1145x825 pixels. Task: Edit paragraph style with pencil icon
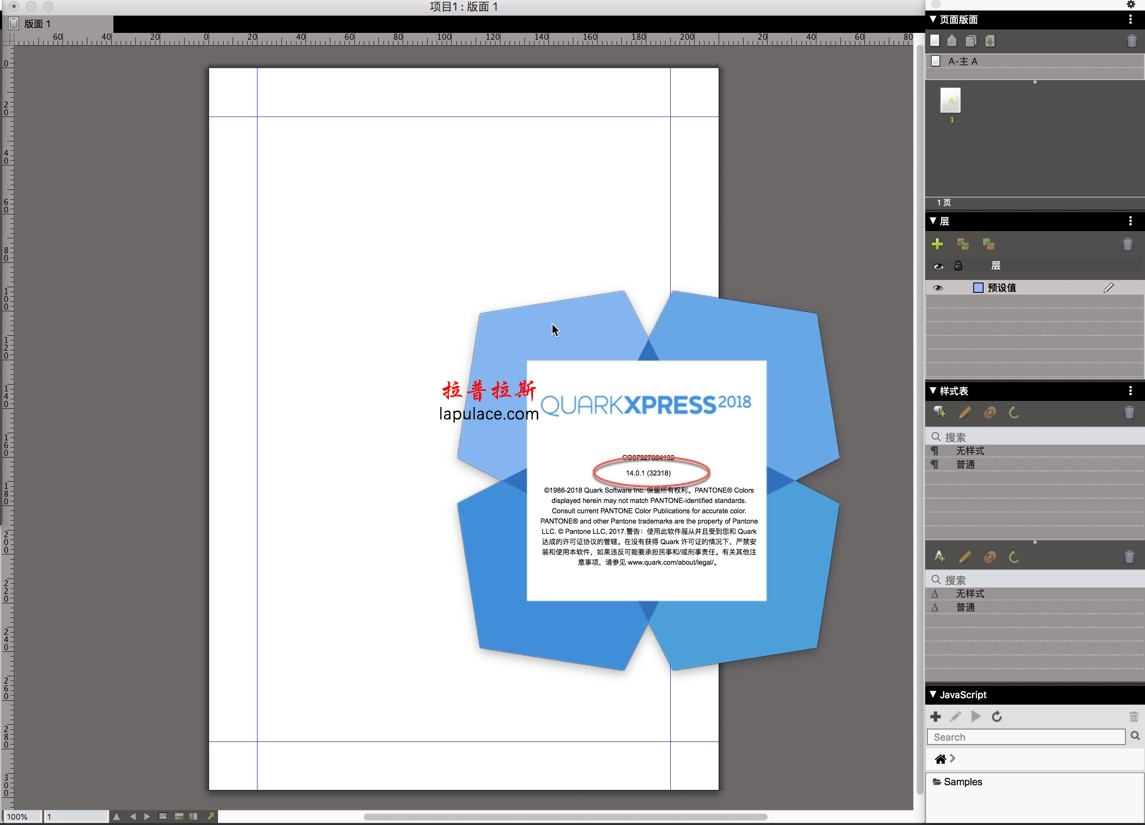pyautogui.click(x=965, y=412)
